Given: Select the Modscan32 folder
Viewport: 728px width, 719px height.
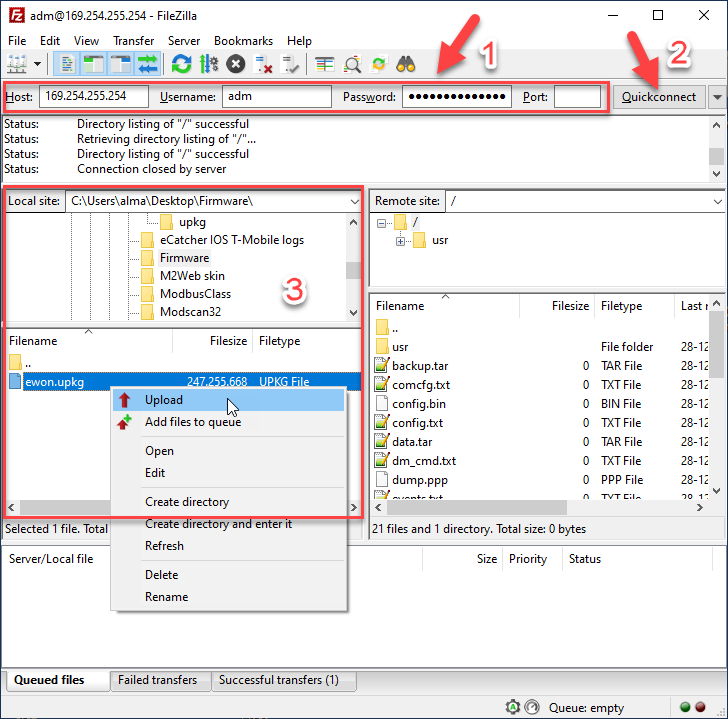Looking at the screenshot, I should 190,312.
